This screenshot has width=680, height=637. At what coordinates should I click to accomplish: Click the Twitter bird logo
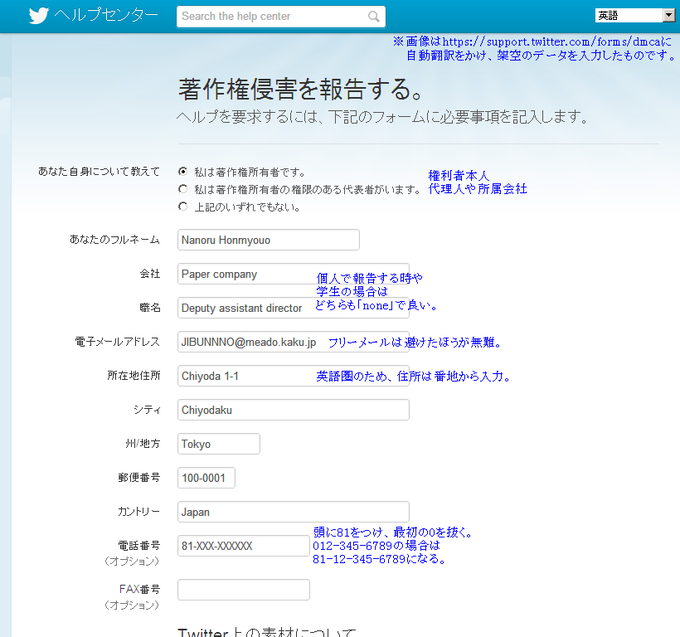coord(39,16)
